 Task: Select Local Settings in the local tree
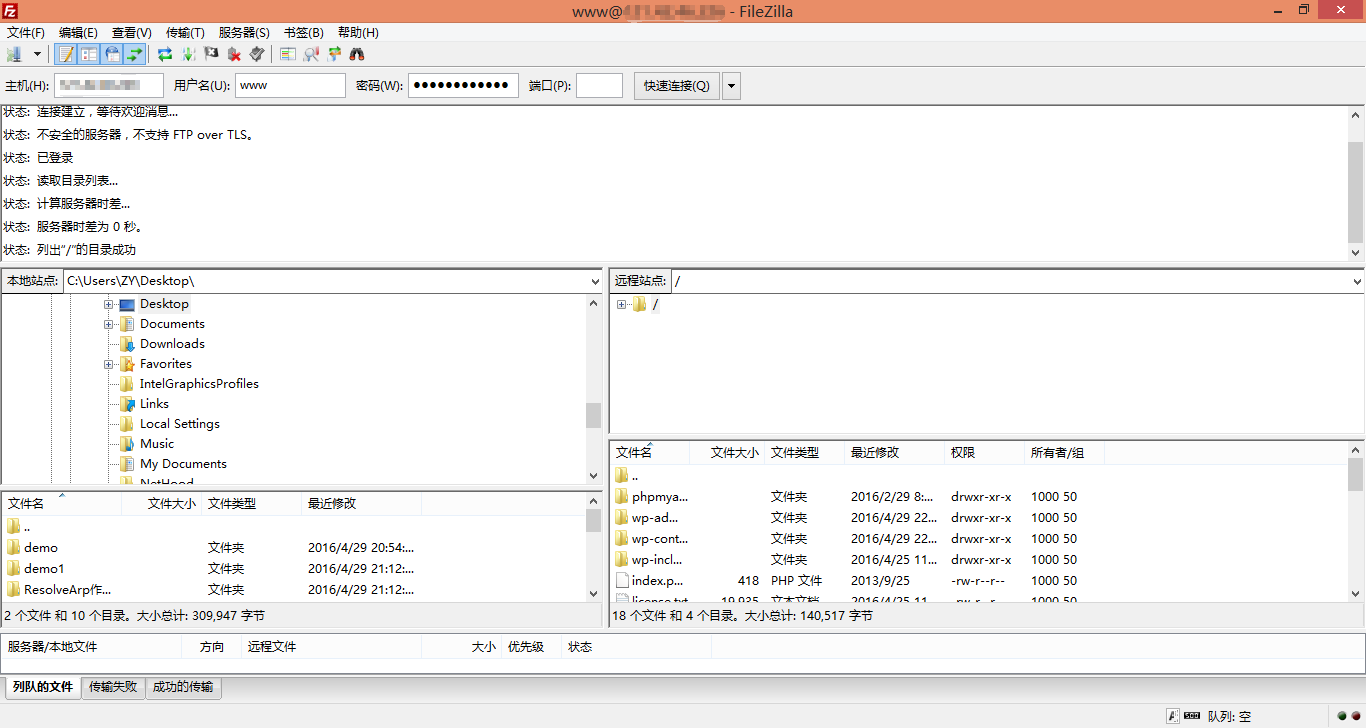tap(179, 424)
